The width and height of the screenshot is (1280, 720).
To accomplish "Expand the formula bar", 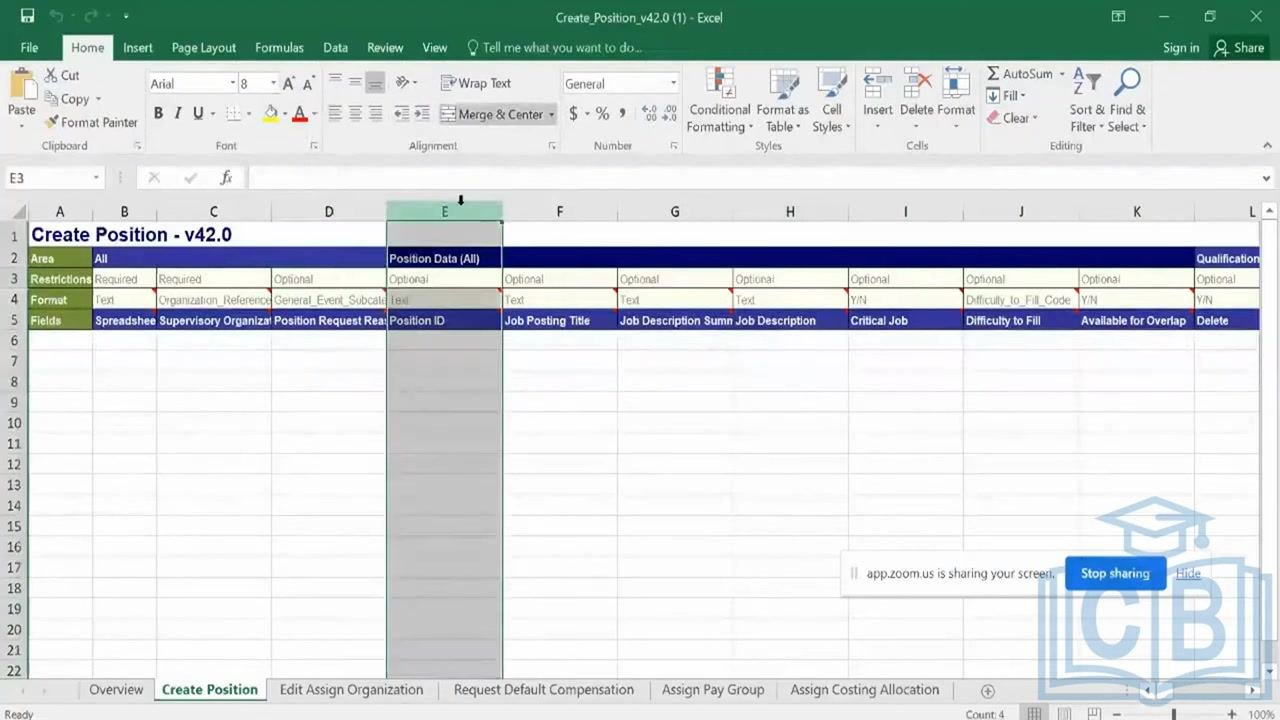I will pos(1267,178).
